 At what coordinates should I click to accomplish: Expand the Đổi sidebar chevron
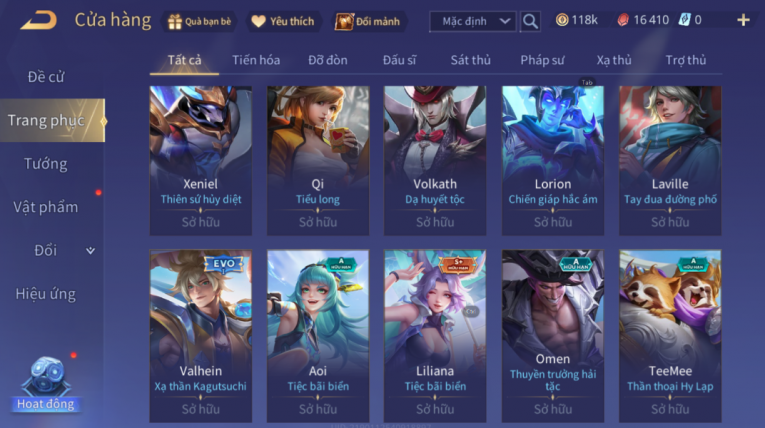click(90, 251)
